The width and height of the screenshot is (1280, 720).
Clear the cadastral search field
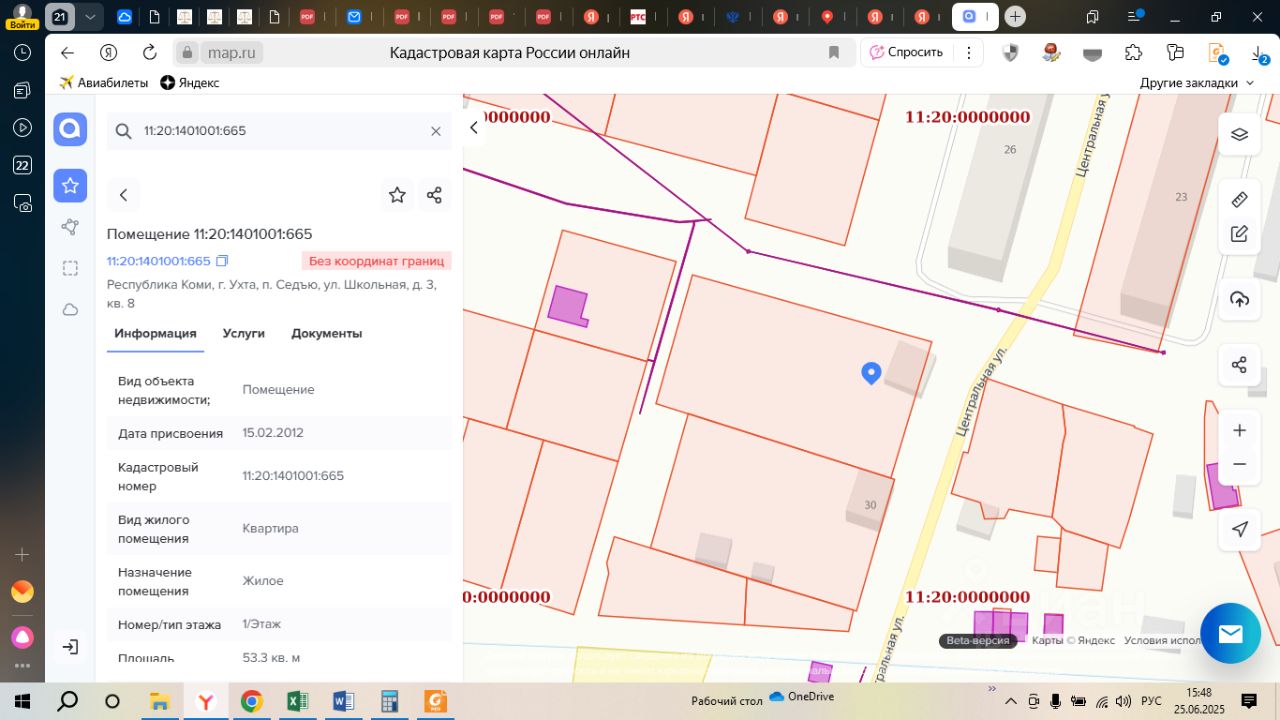coord(436,131)
